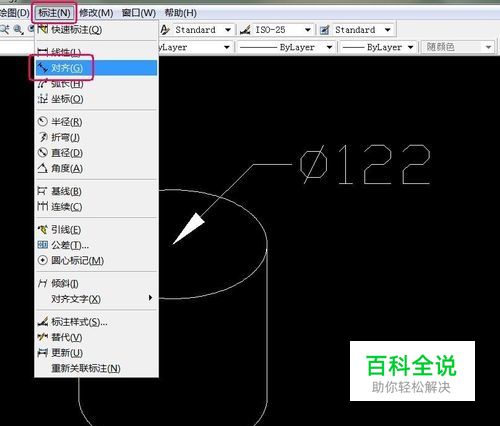Viewport: 500px width, 426px height.
Task: Click the continue dimension icon
Action: (42, 206)
